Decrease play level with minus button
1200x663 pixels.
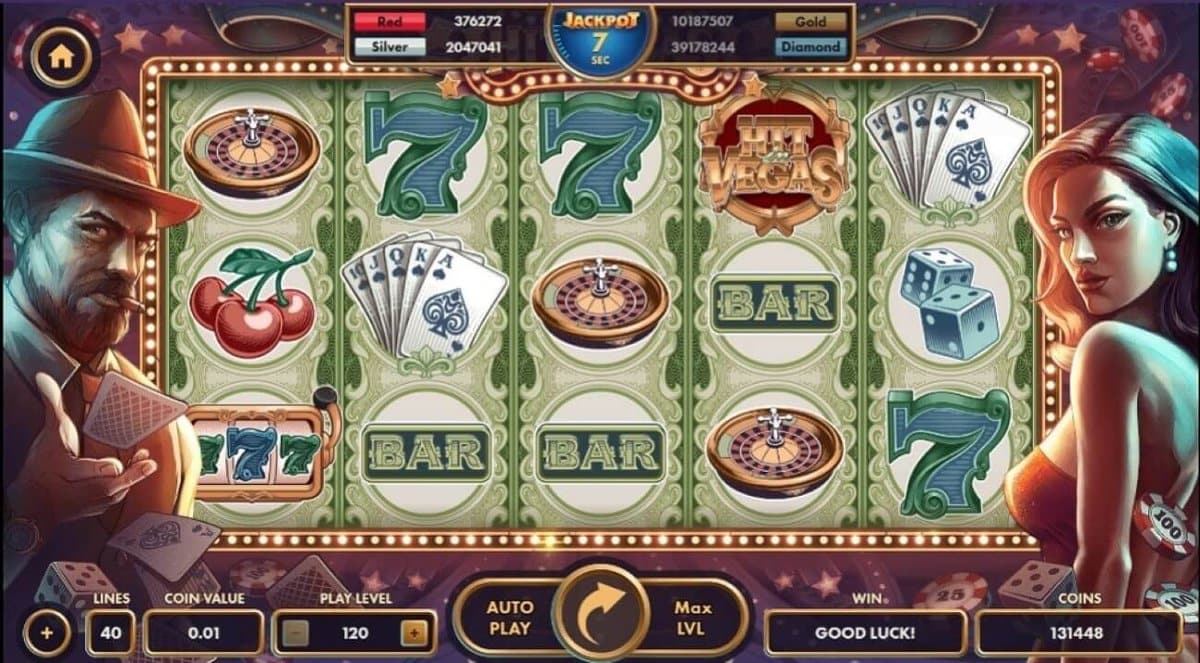click(x=294, y=632)
